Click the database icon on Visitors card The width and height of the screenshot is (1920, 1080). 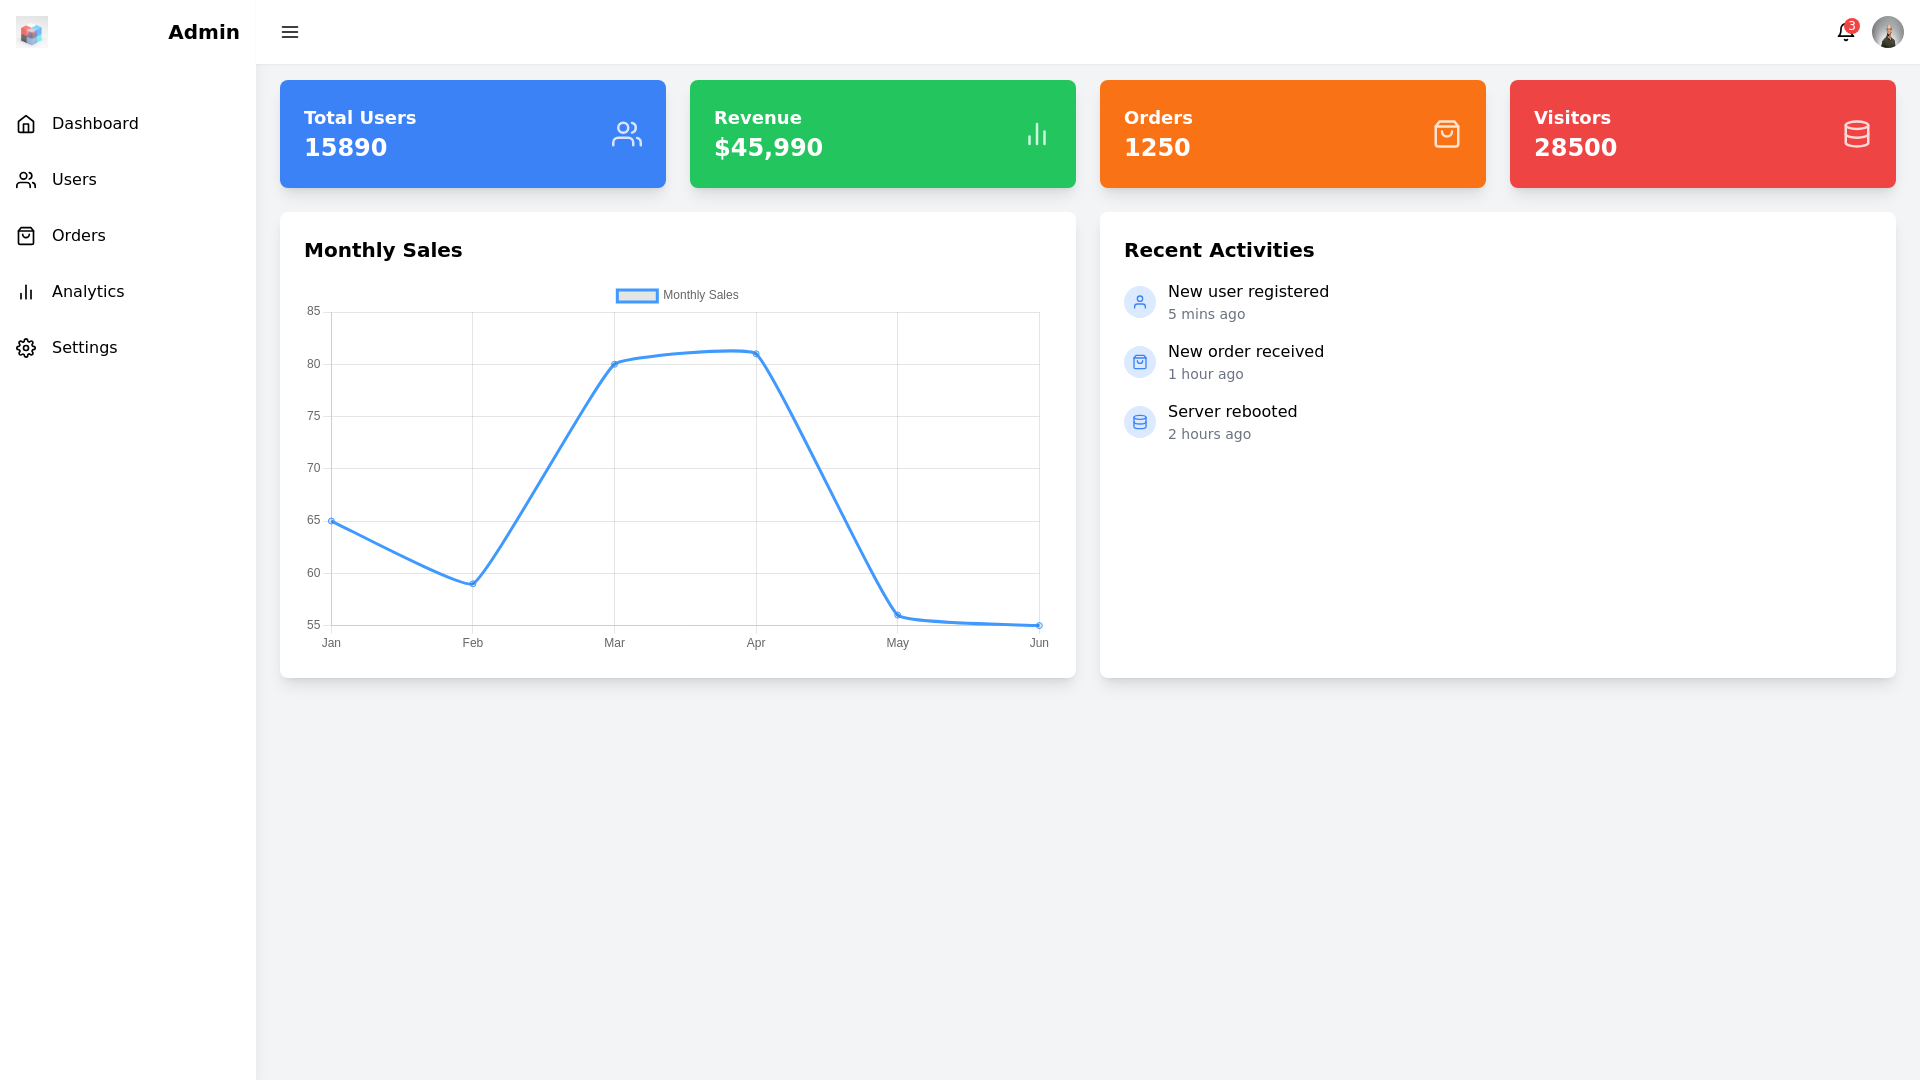tap(1857, 134)
